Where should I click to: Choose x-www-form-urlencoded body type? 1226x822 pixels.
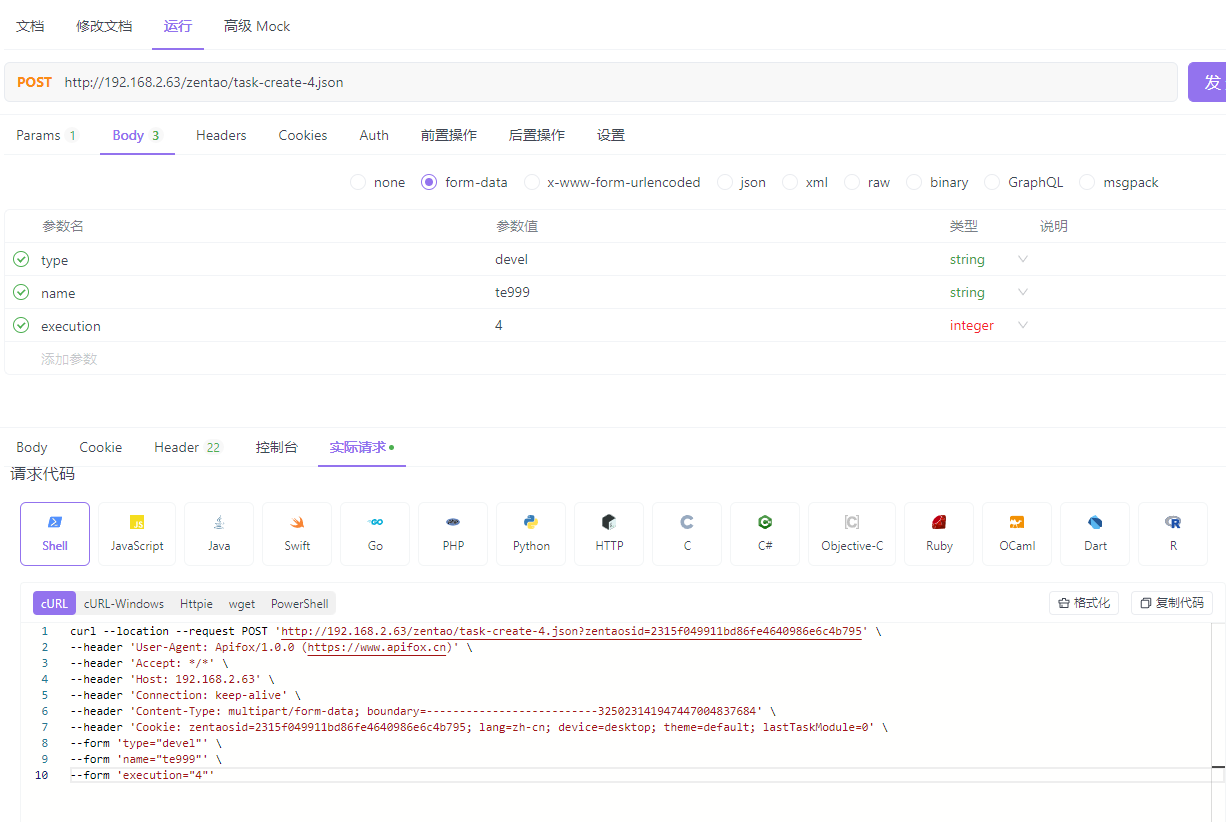(532, 182)
